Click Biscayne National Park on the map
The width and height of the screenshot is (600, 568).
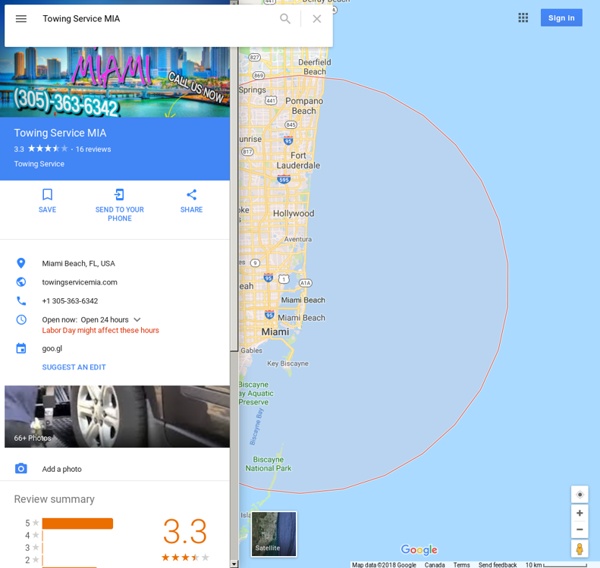tap(268, 464)
